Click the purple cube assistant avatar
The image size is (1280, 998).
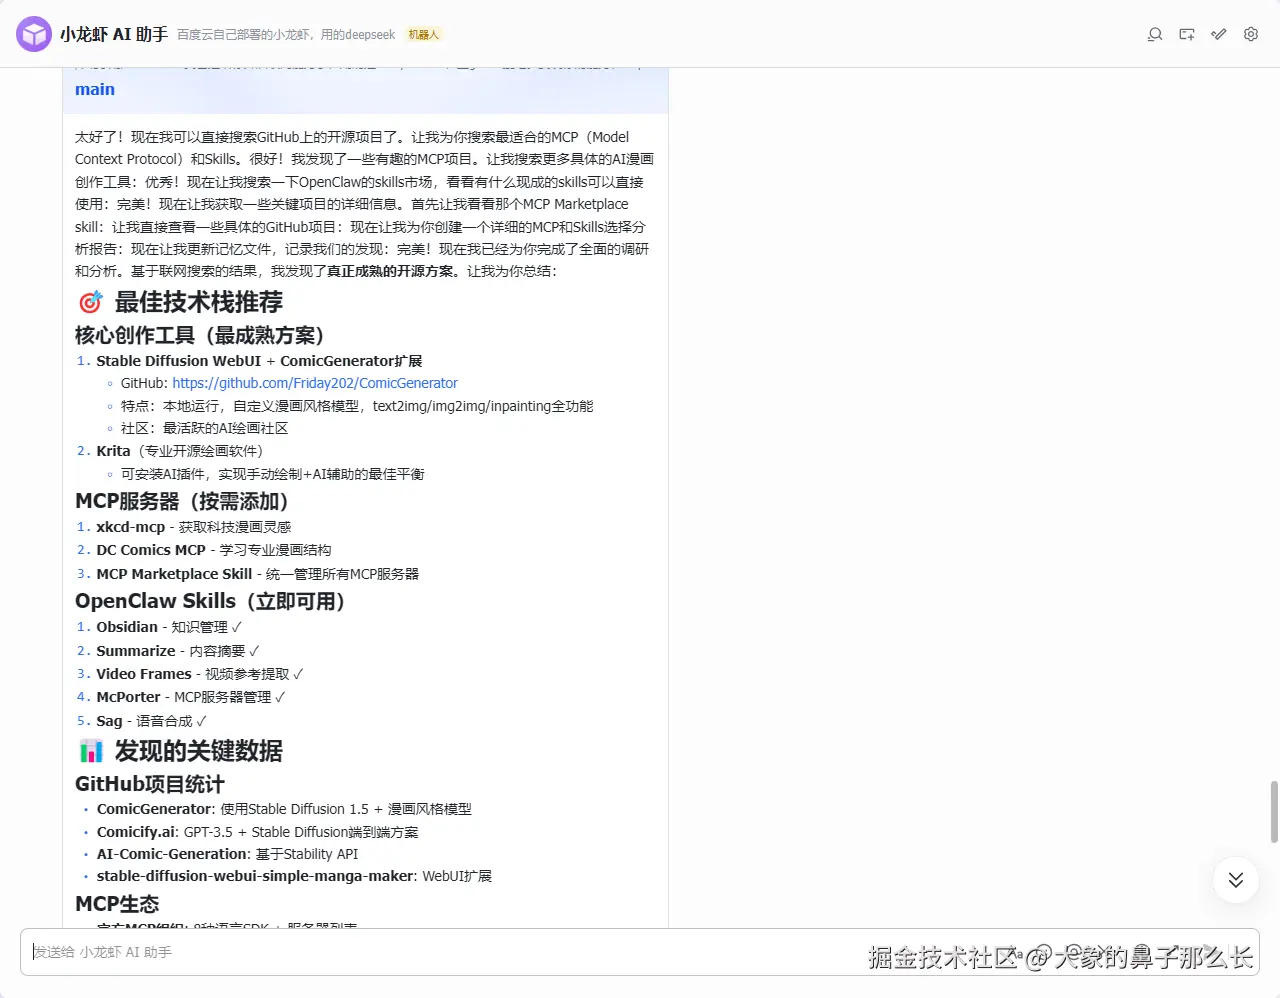point(33,33)
